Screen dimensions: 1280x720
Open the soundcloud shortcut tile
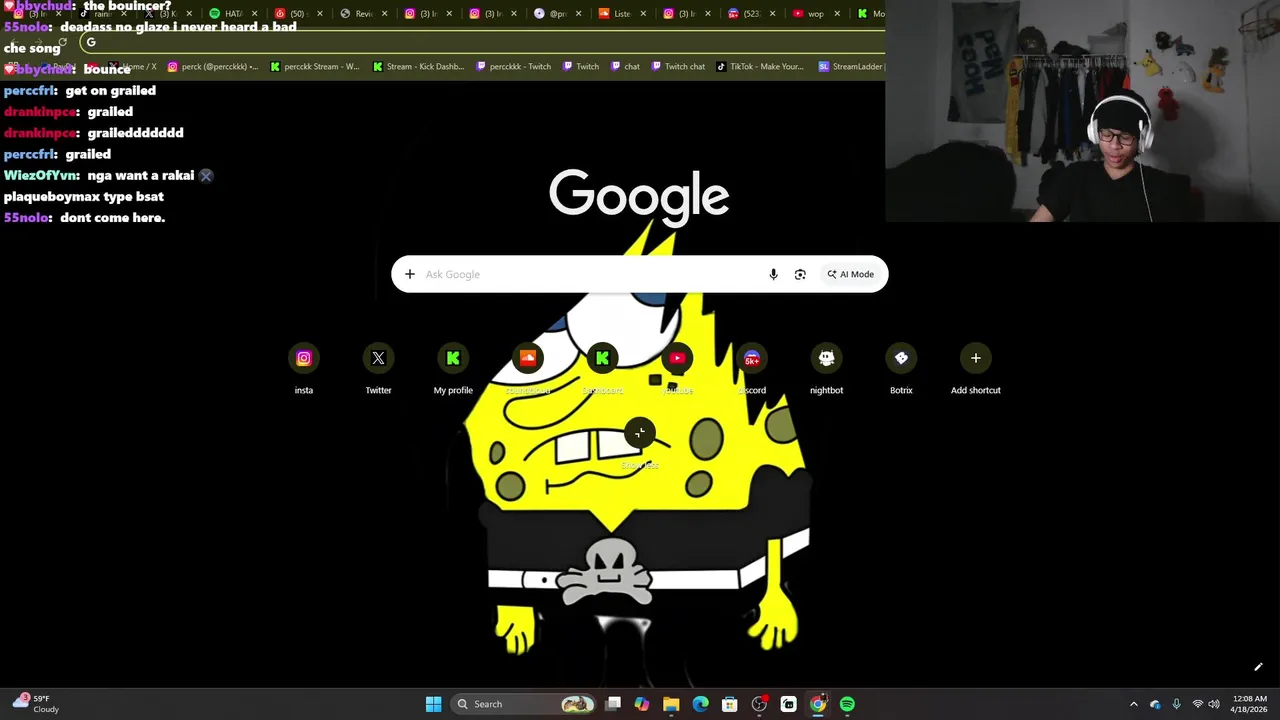(x=528, y=369)
